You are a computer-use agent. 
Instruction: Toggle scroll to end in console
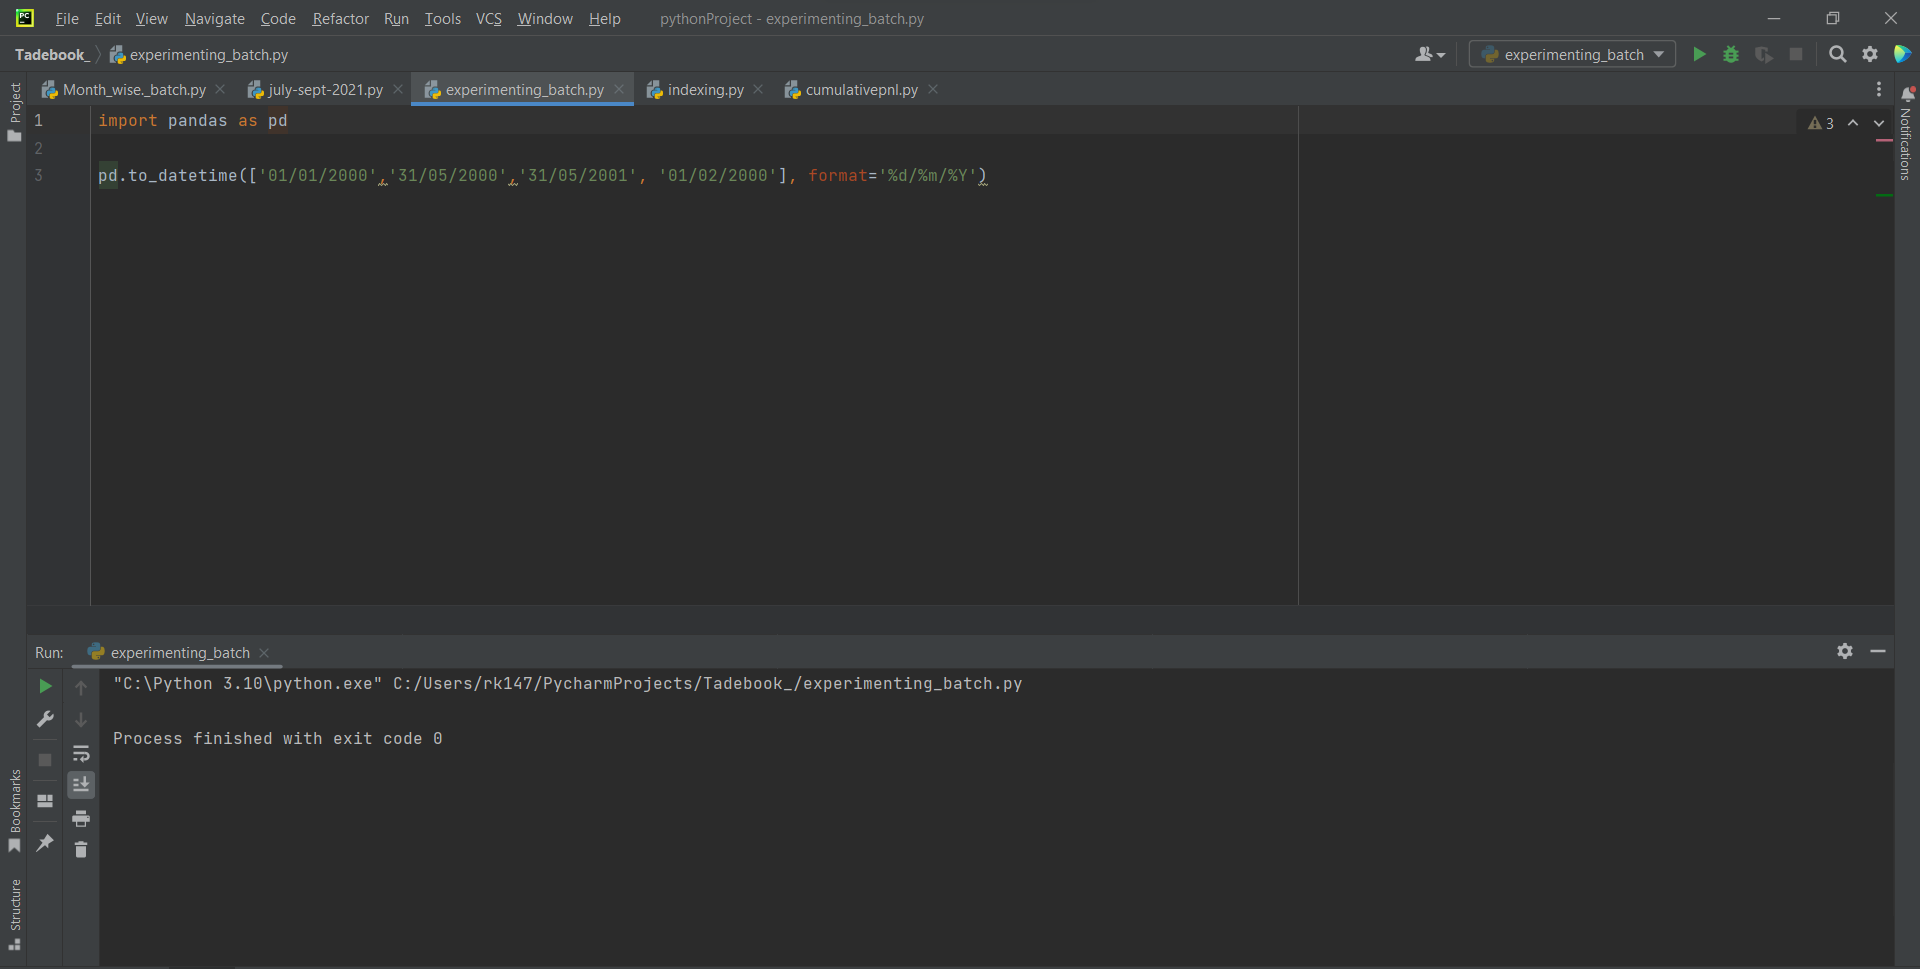point(81,785)
